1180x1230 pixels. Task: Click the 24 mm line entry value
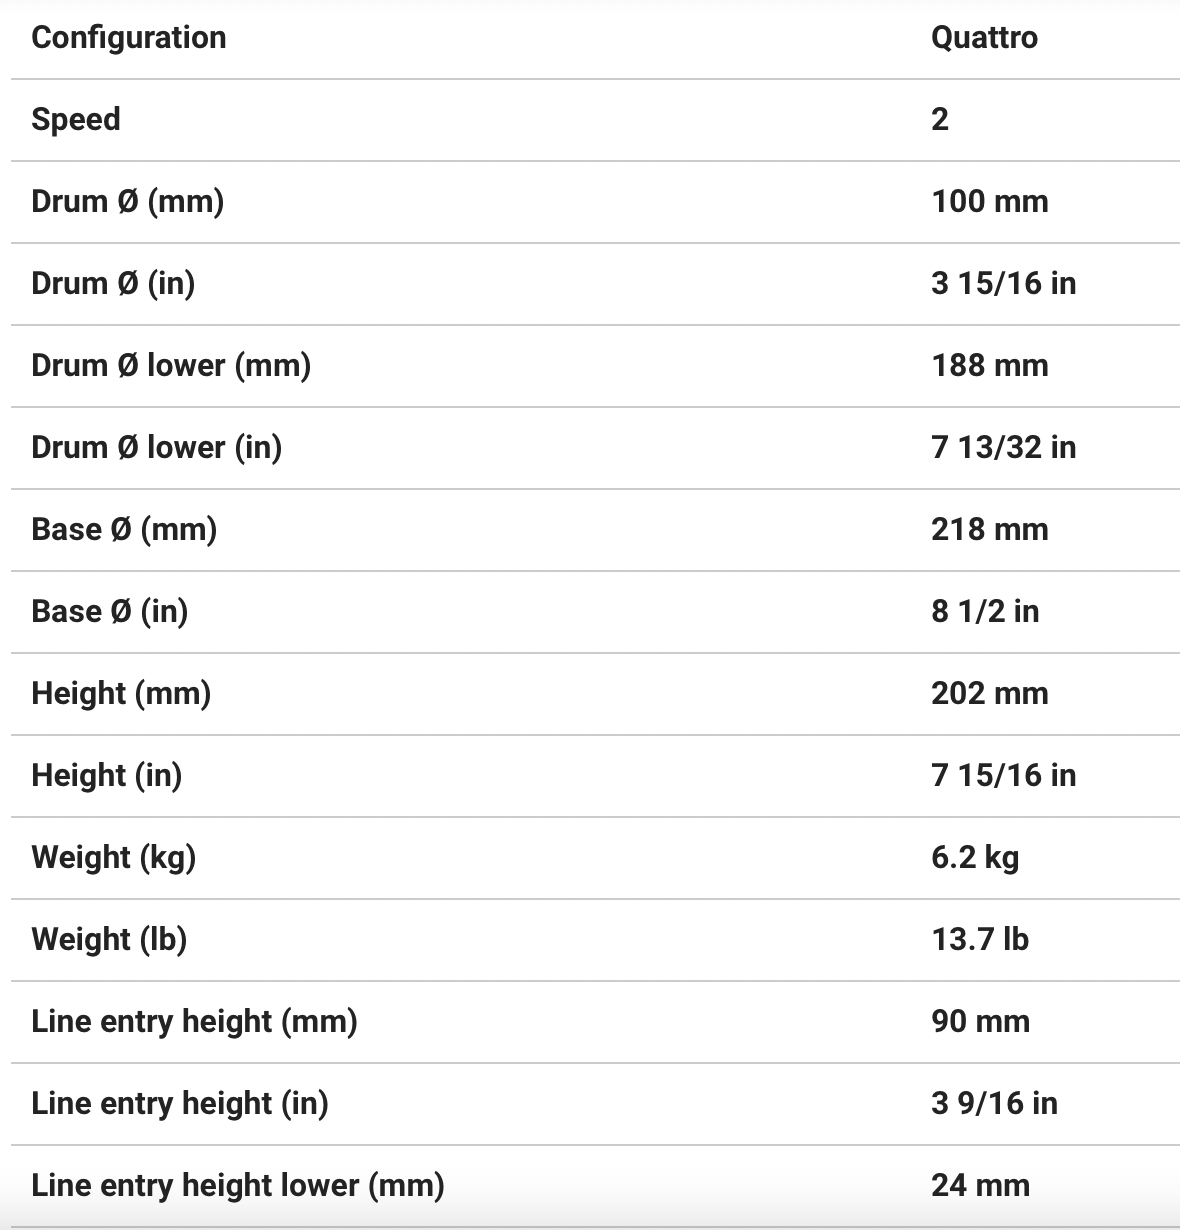tap(980, 1186)
